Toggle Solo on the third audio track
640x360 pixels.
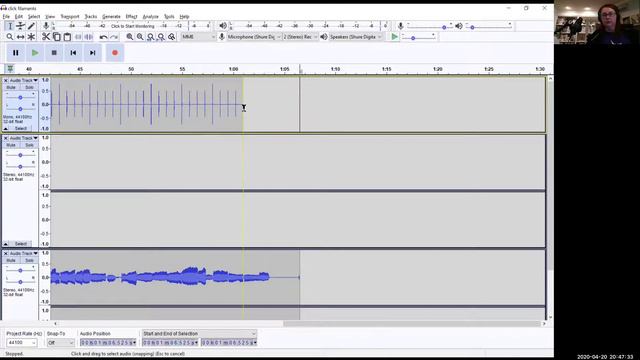(29, 260)
